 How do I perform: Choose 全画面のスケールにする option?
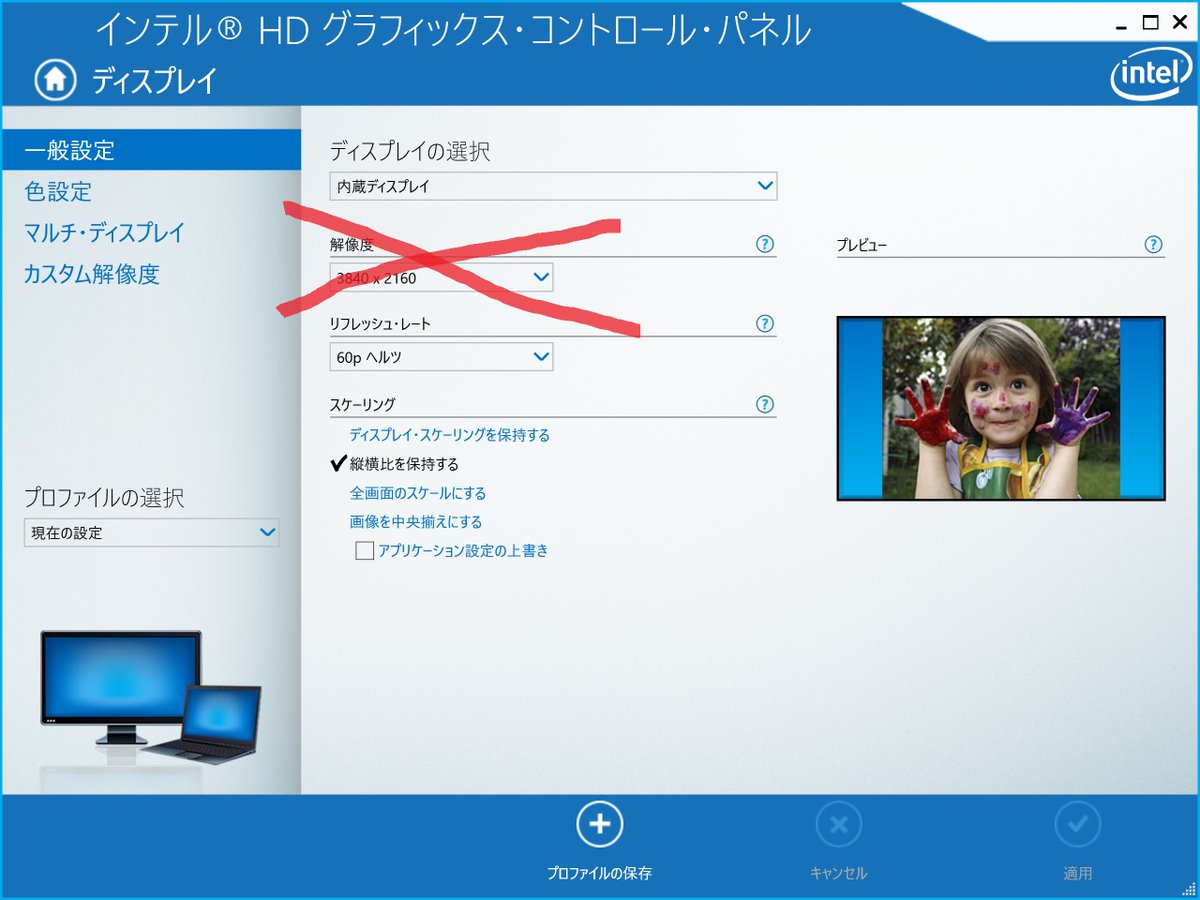point(418,493)
